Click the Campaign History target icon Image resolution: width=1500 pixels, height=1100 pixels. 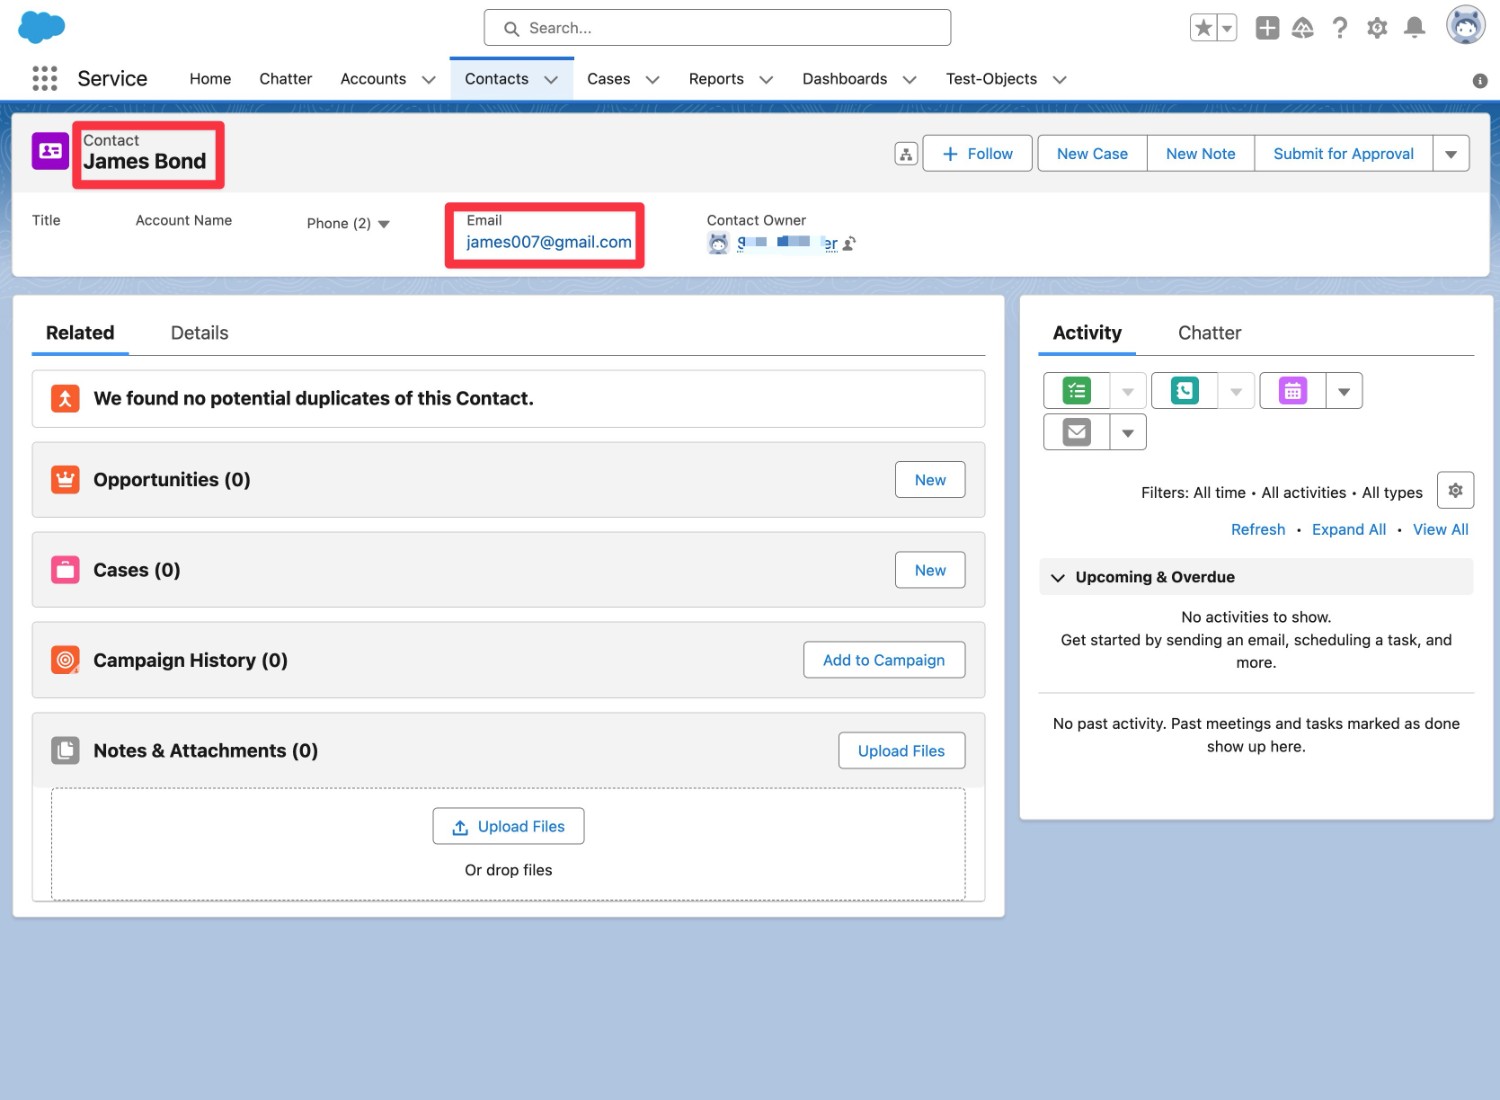click(x=65, y=660)
